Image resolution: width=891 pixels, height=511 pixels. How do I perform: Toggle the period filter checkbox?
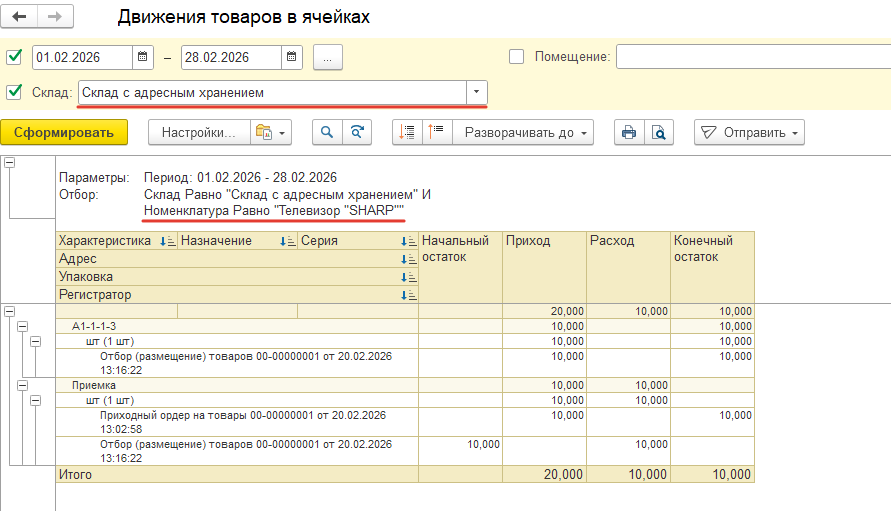[14, 57]
